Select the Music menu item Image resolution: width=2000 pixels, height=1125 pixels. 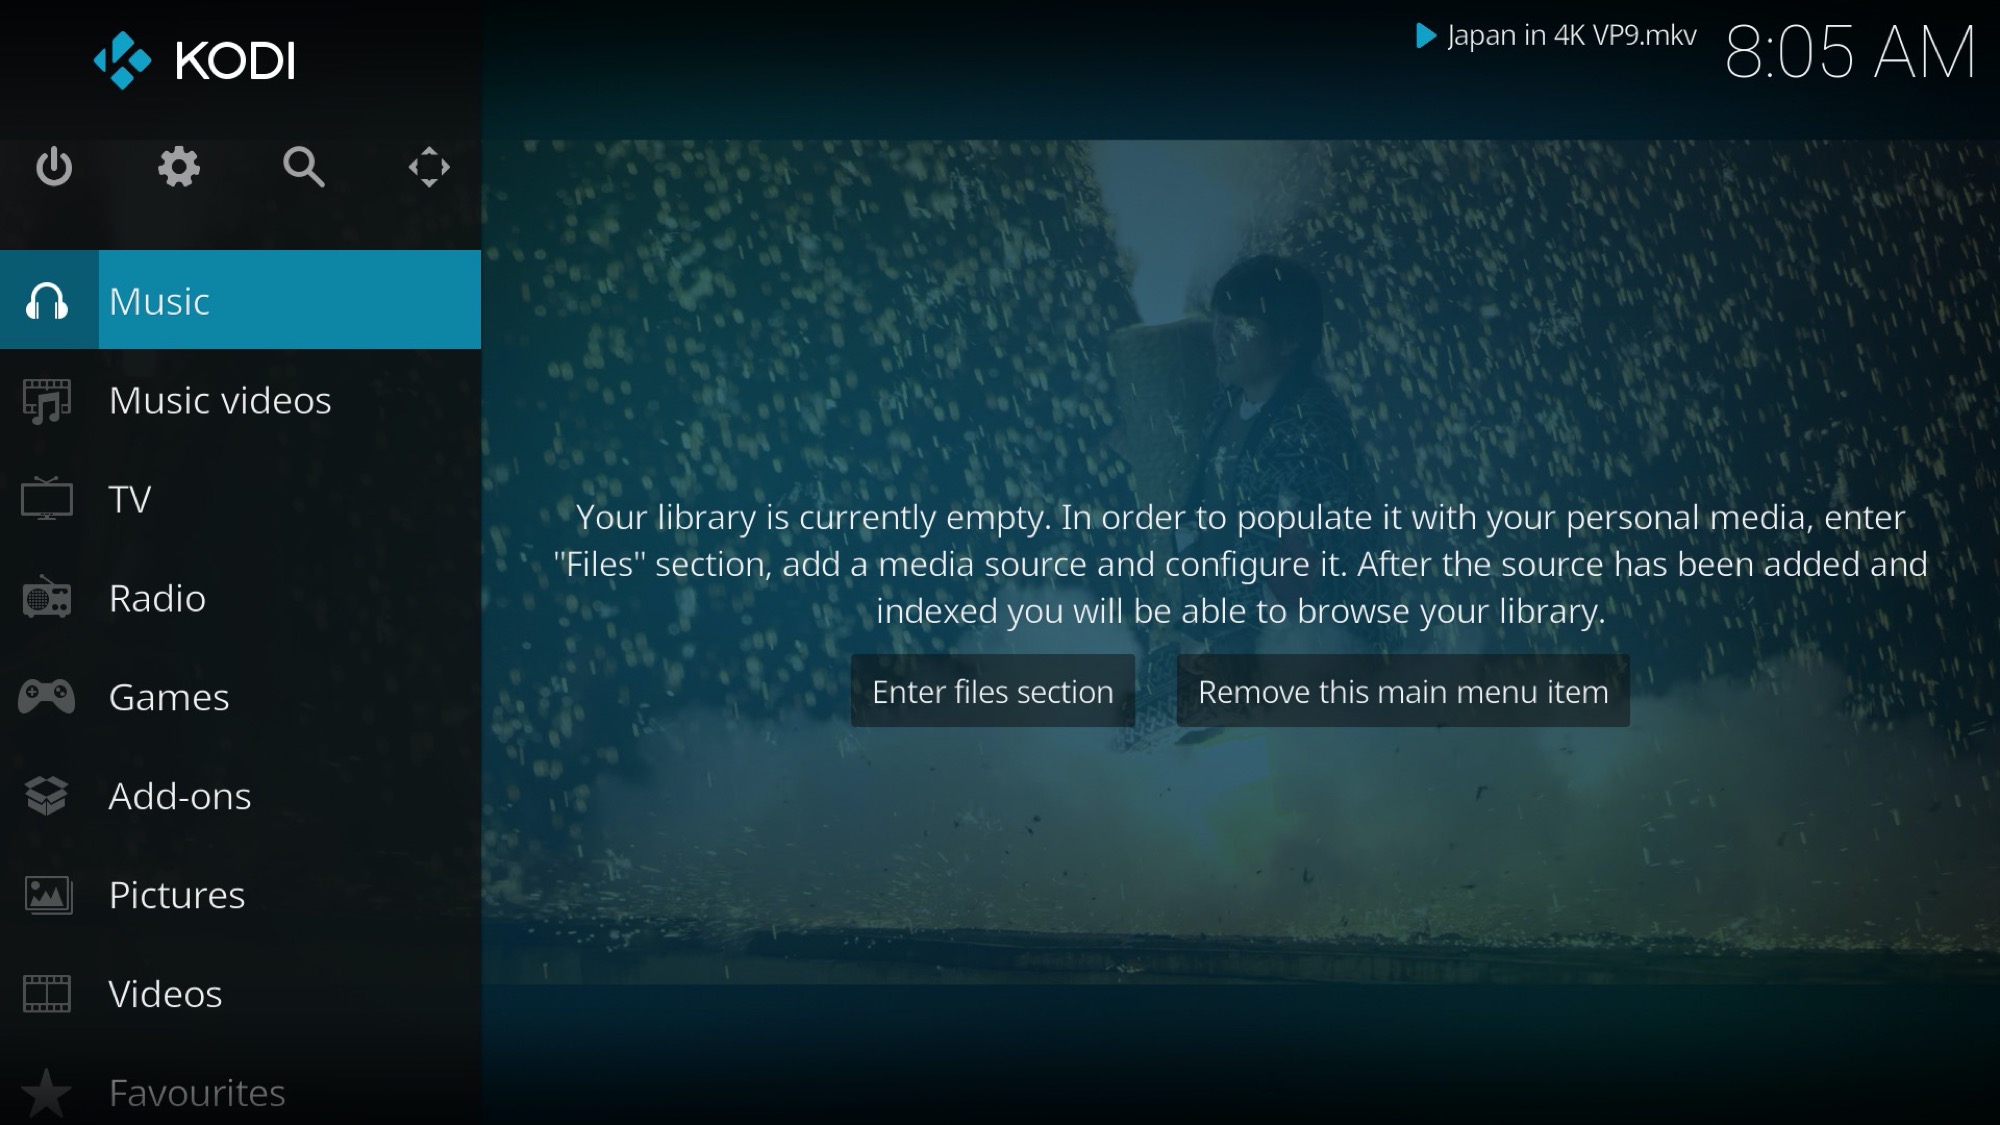240,300
